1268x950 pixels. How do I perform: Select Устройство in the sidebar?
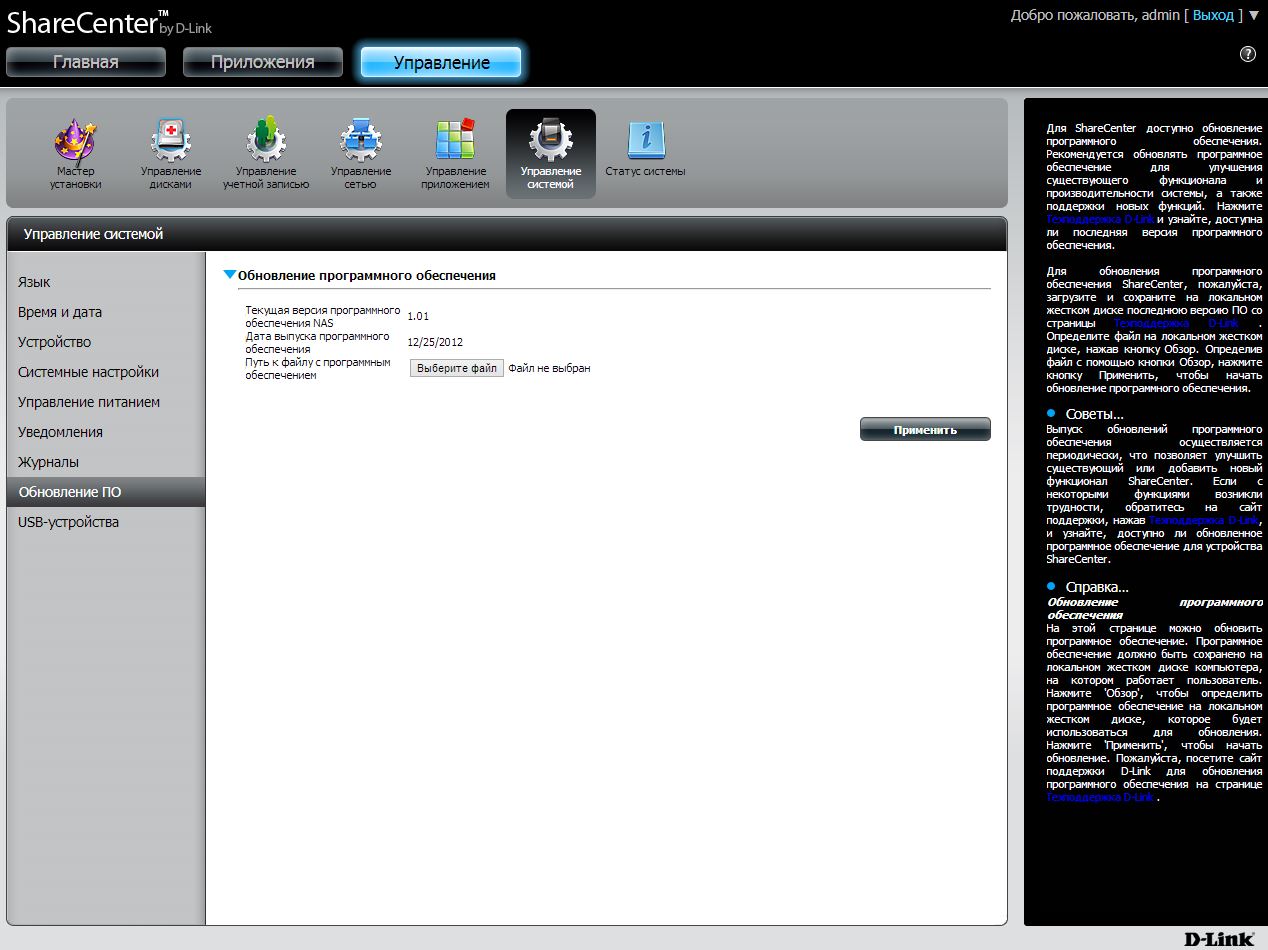point(105,342)
